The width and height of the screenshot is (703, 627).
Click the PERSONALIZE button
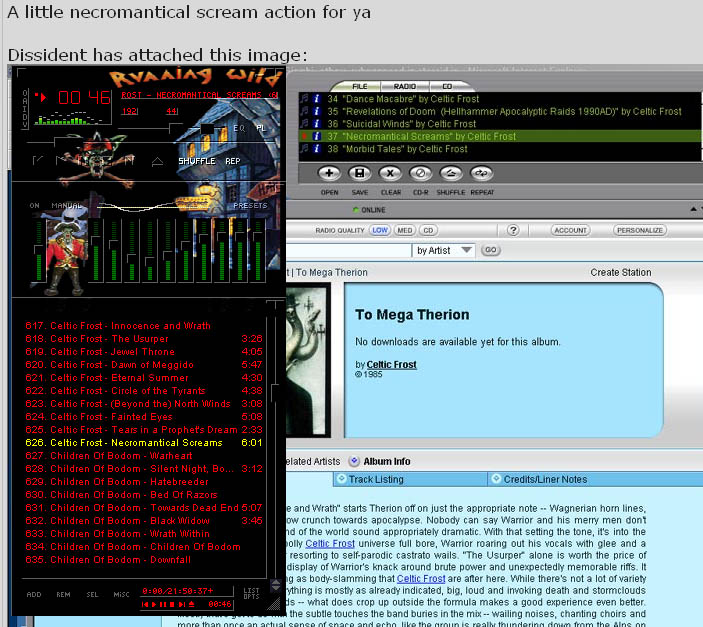(x=640, y=230)
